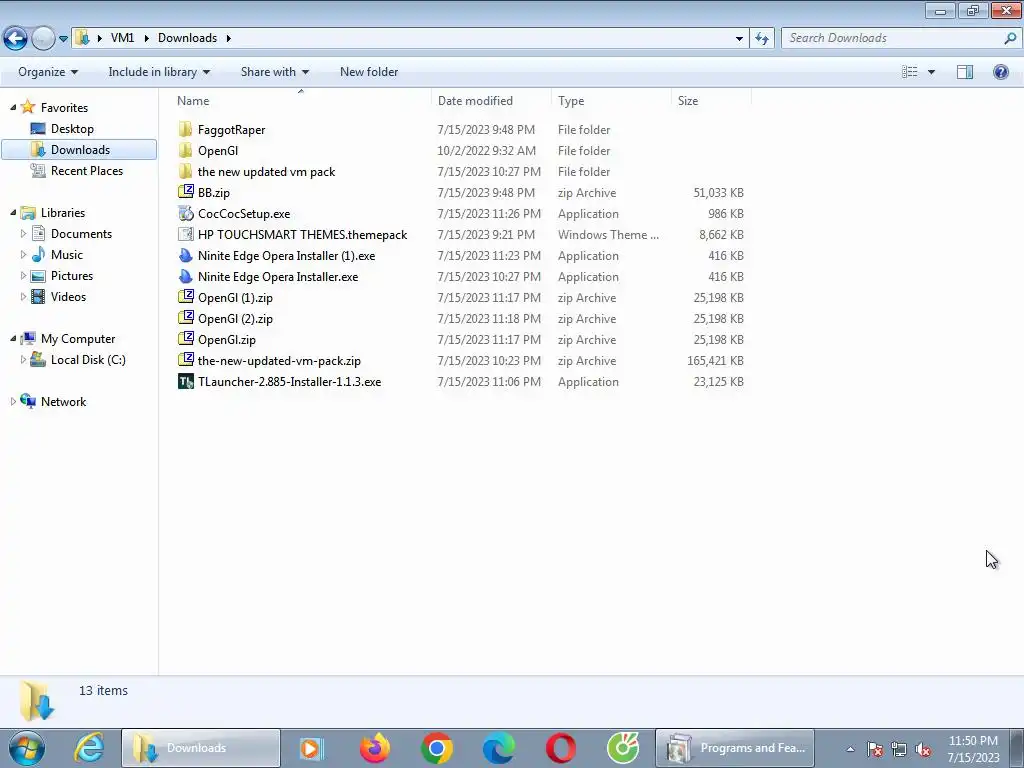Collapse the Libraries group

pos(13,212)
